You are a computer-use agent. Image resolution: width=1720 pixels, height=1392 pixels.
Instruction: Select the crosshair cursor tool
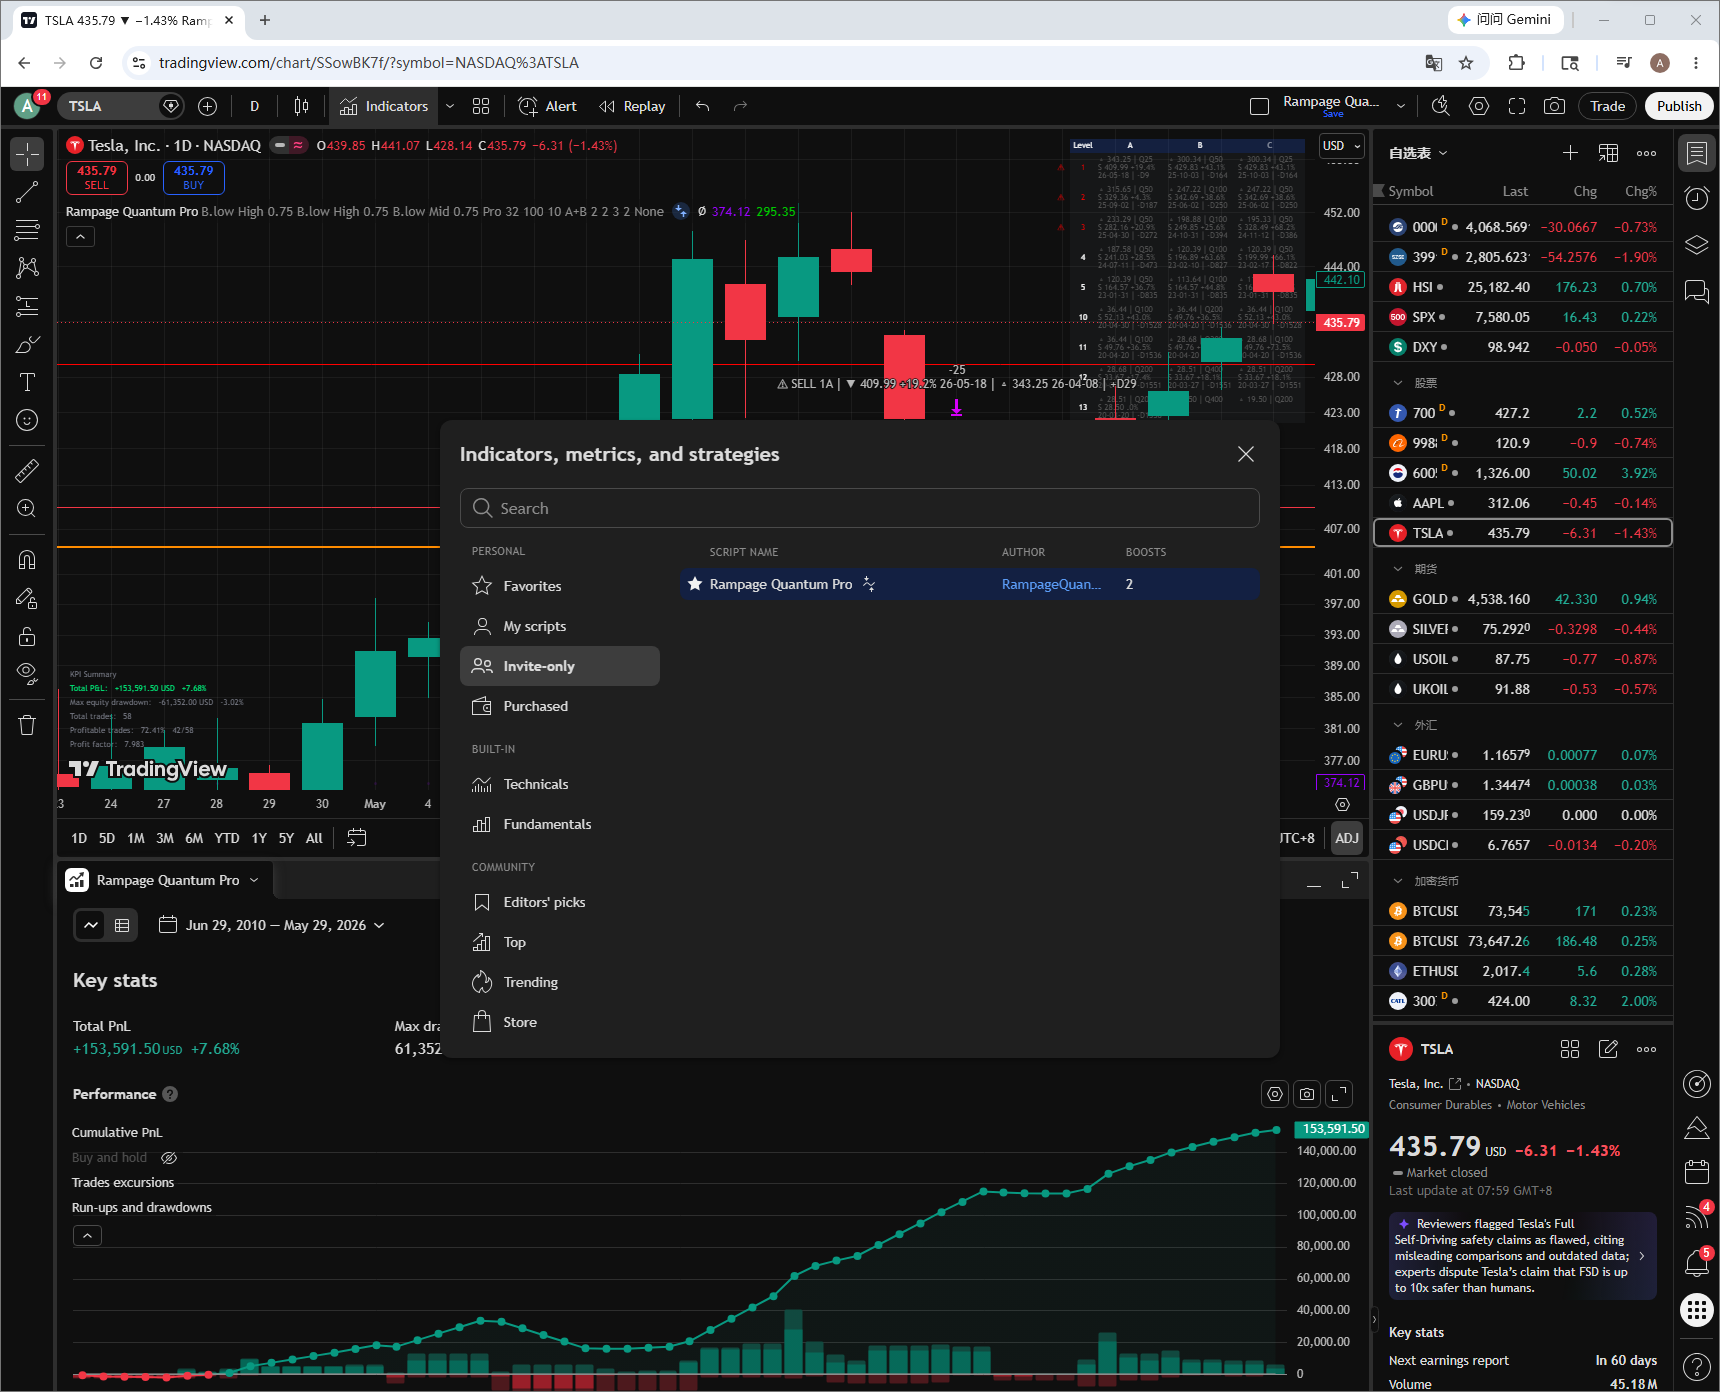coord(27,154)
